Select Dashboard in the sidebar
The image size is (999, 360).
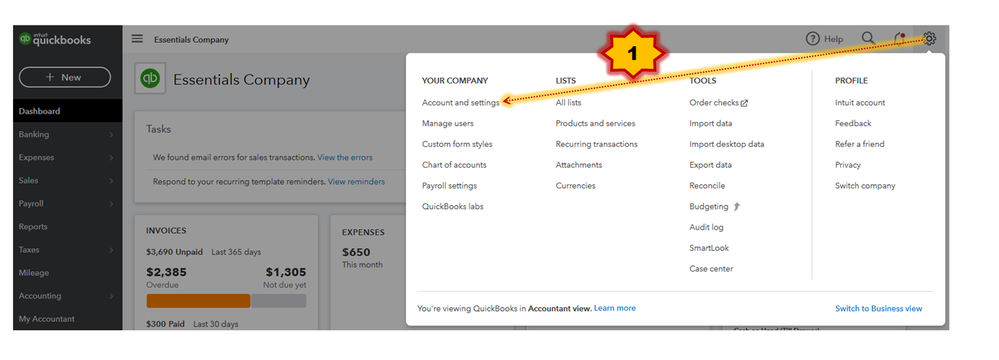[x=68, y=111]
